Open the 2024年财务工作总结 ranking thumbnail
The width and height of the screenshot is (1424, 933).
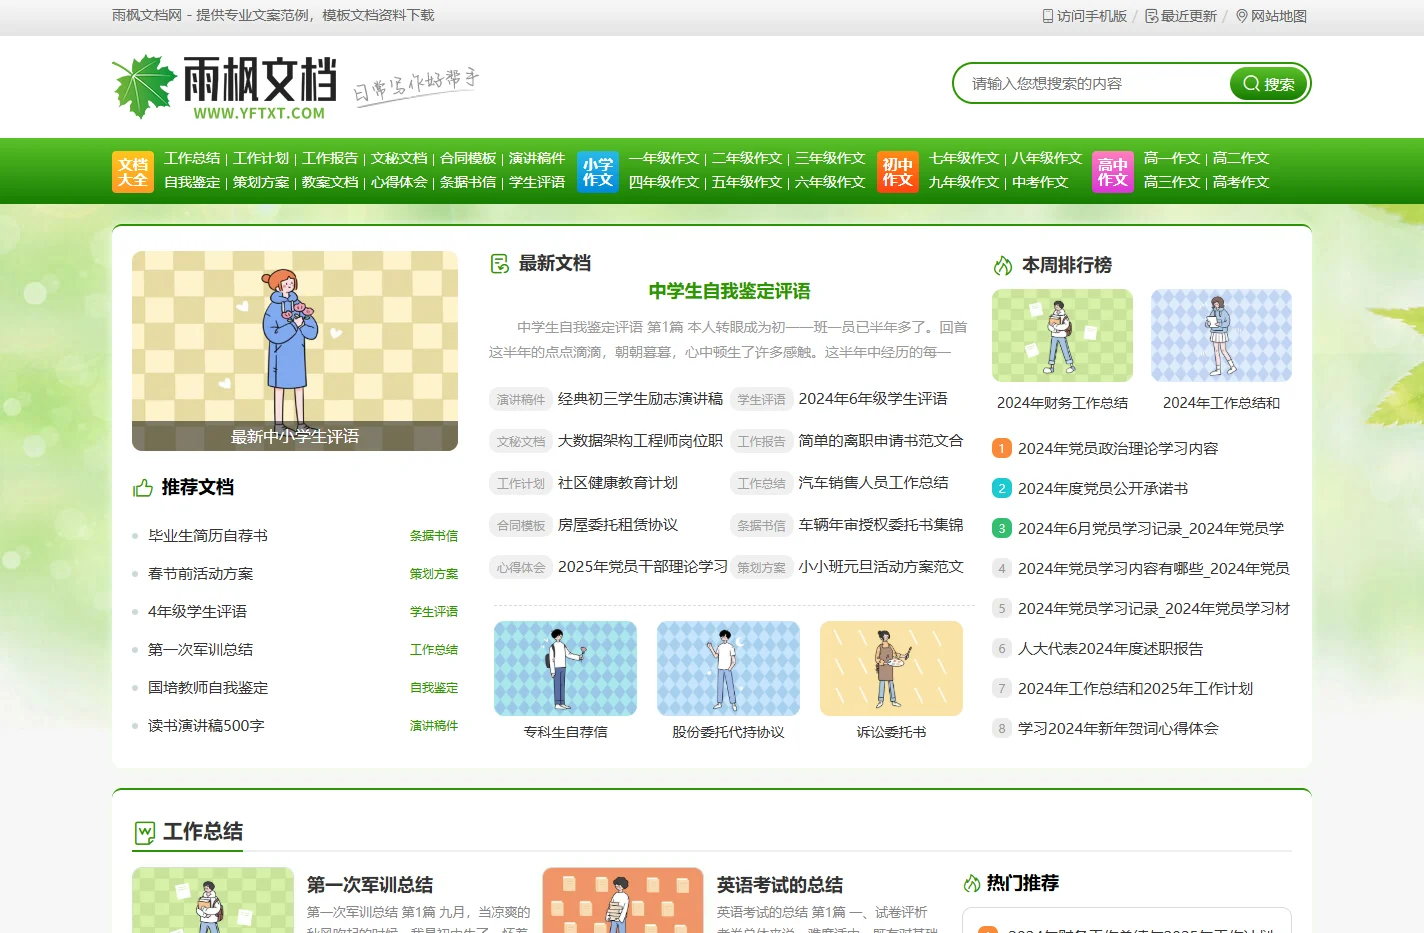[x=1062, y=336]
